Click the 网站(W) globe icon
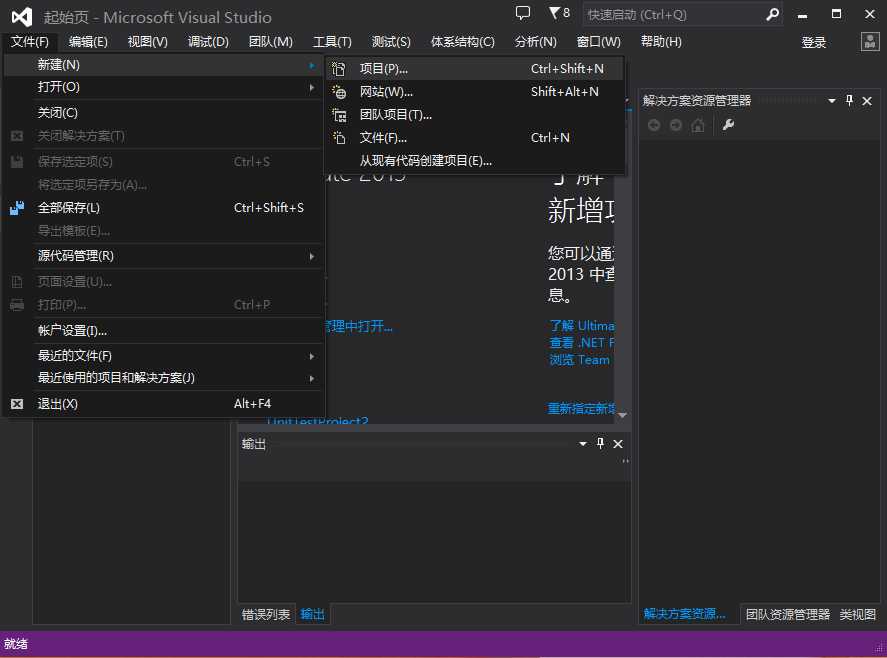Image resolution: width=887 pixels, height=658 pixels. tap(339, 92)
